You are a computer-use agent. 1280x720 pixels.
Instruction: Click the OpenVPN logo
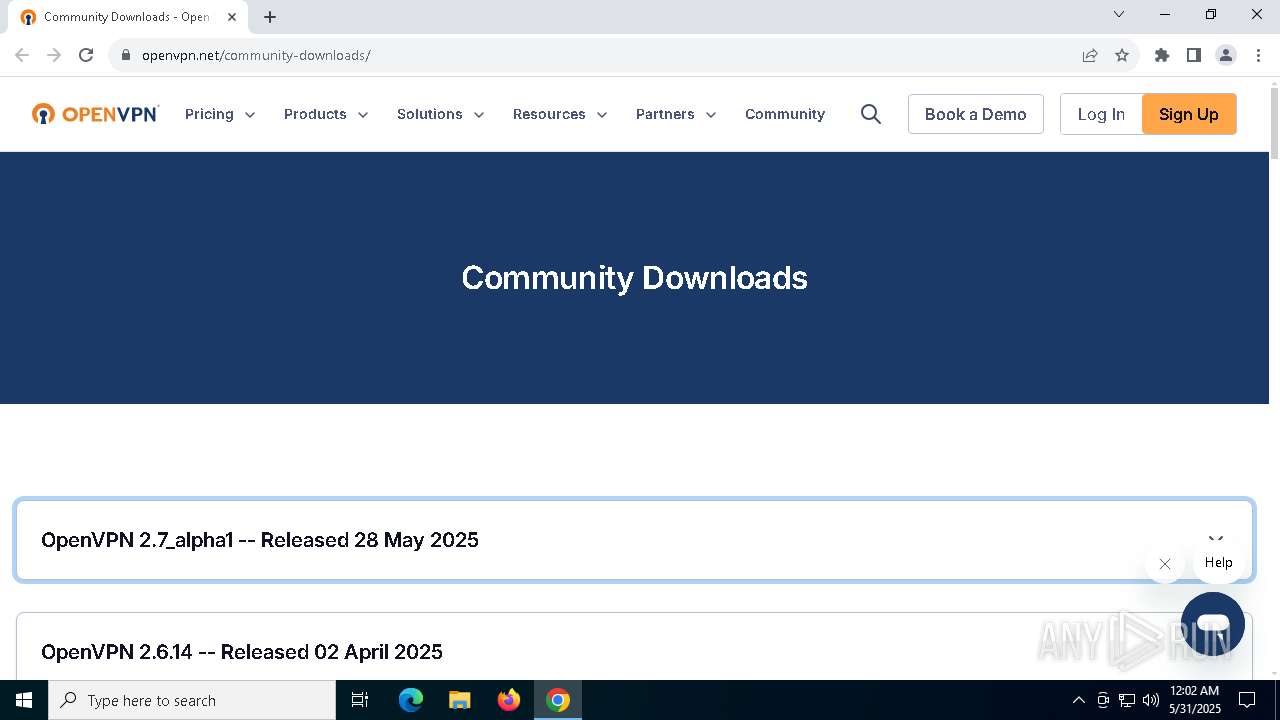95,114
